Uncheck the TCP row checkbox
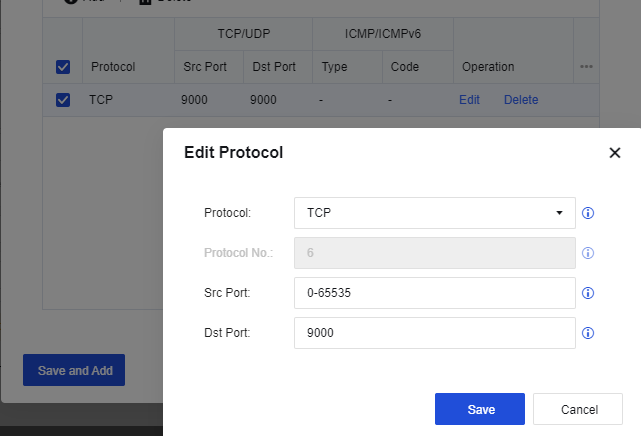 [63, 100]
